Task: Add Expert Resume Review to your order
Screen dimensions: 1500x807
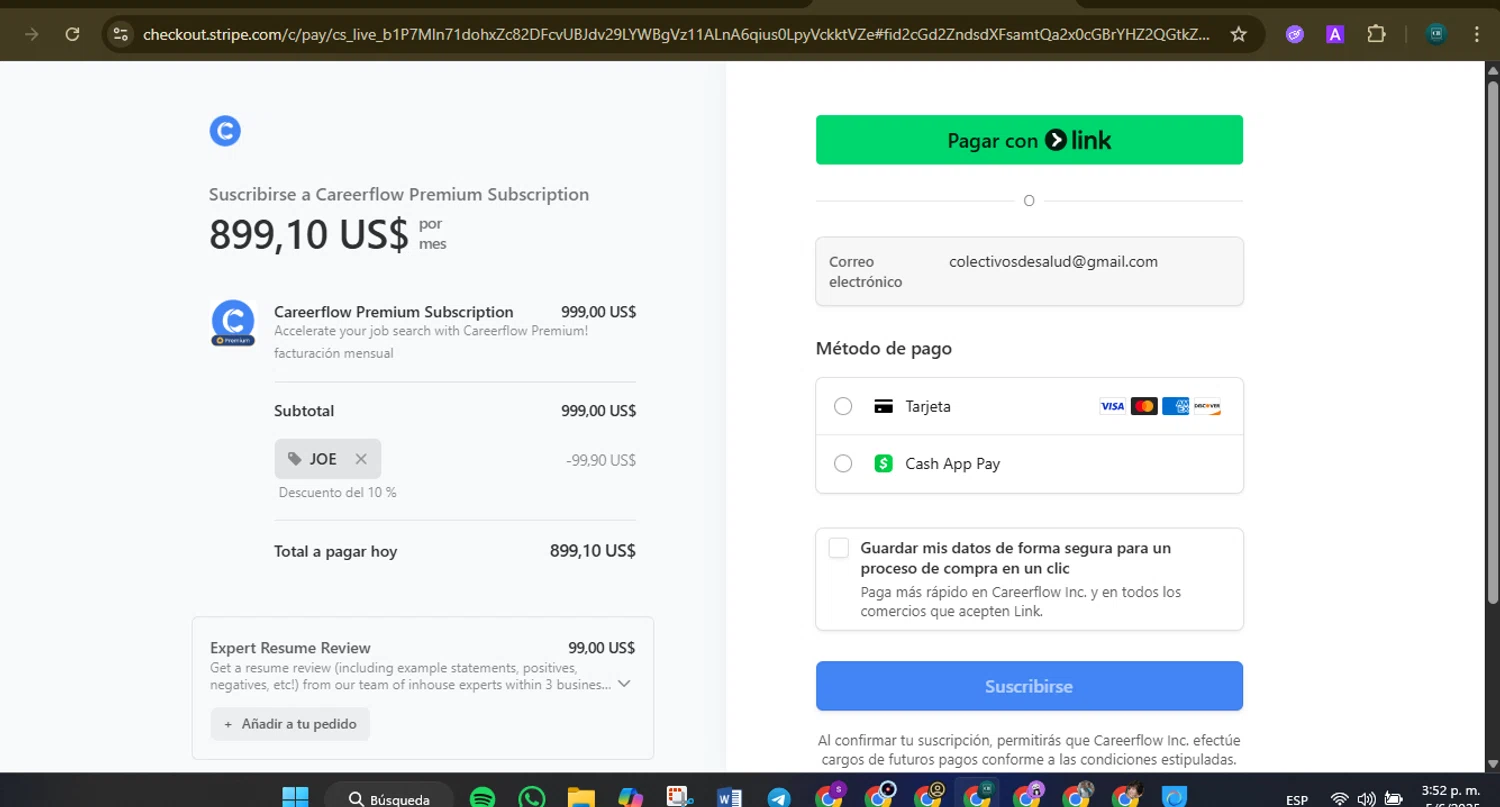Action: (290, 724)
